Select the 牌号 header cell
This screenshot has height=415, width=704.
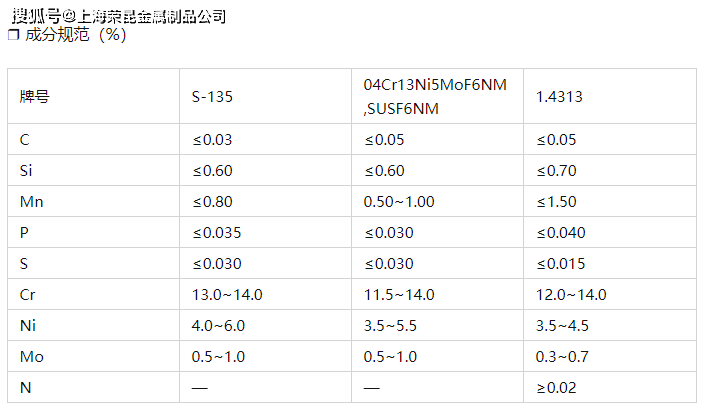tap(35, 97)
